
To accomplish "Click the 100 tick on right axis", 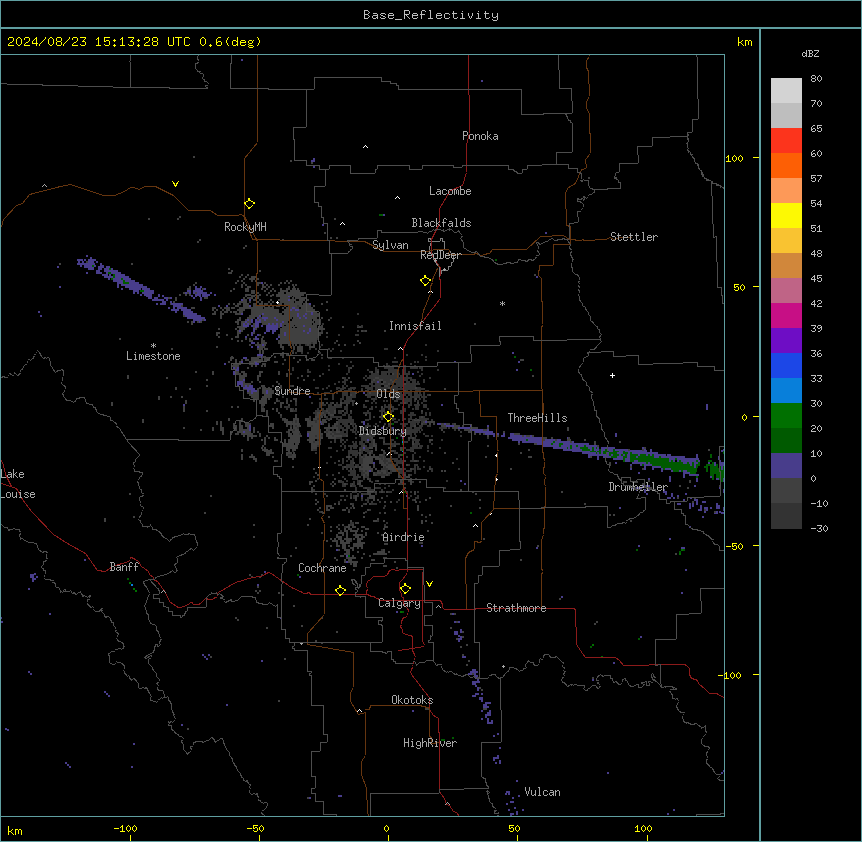I will tap(734, 159).
